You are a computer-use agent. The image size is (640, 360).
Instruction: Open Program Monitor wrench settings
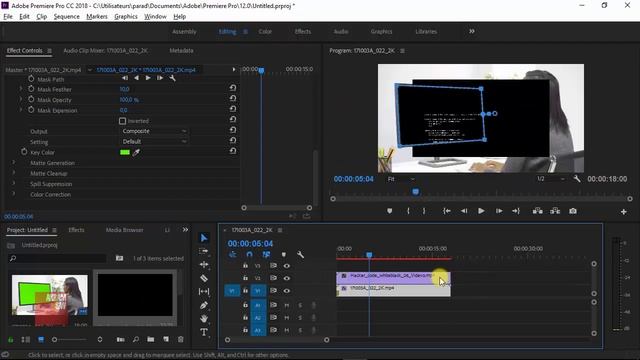tap(577, 179)
